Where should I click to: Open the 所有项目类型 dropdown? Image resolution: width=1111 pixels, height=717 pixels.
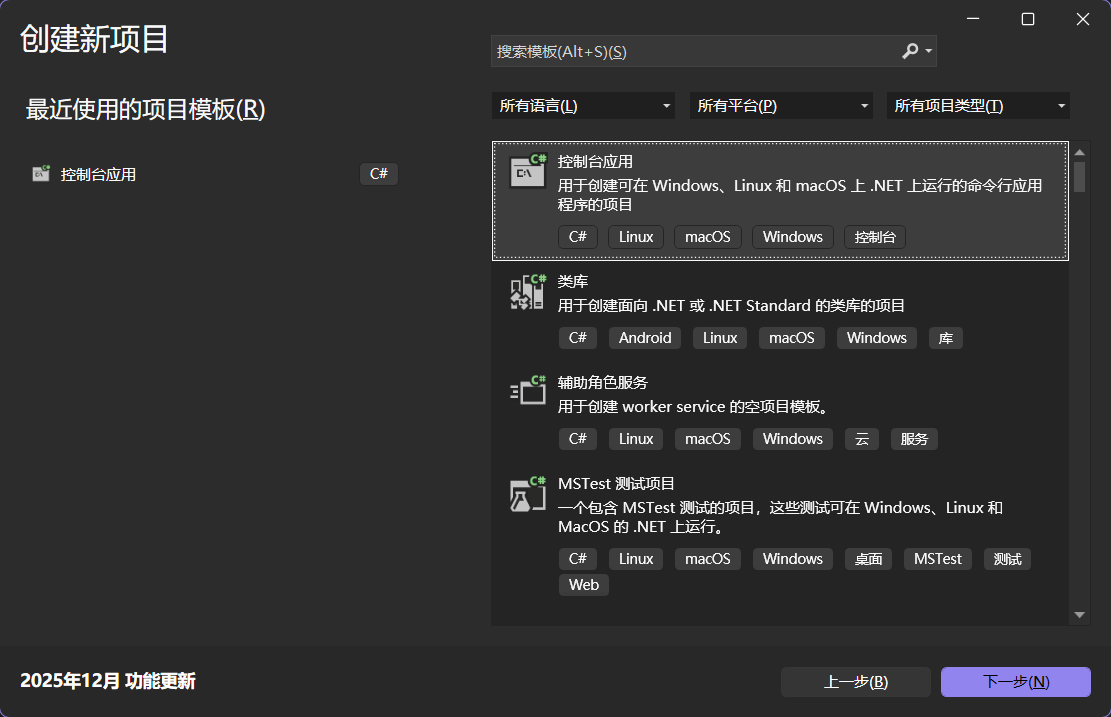(x=977, y=105)
